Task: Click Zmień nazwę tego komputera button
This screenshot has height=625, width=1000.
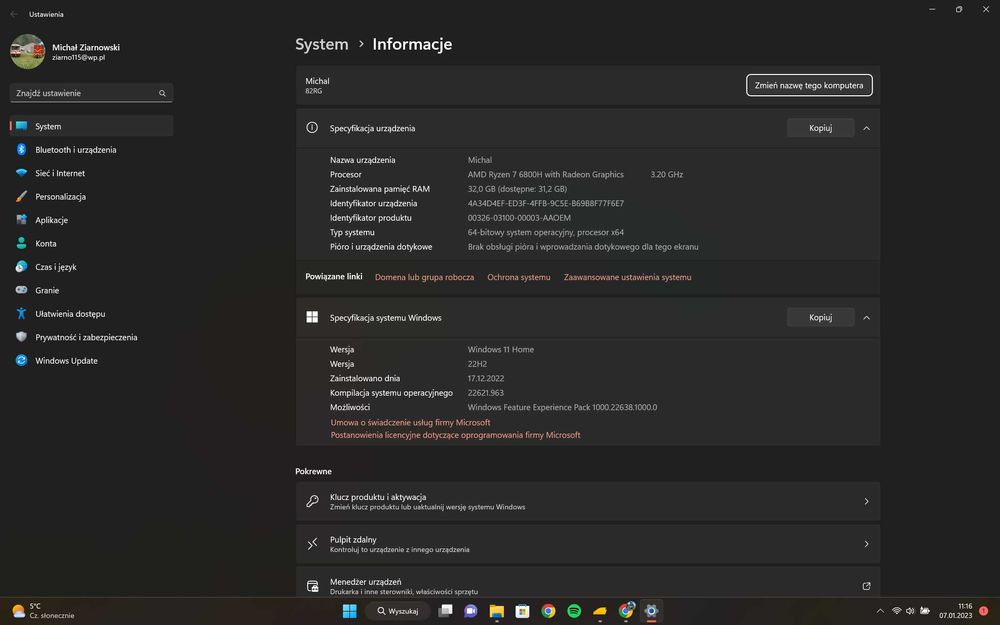Action: tap(809, 85)
